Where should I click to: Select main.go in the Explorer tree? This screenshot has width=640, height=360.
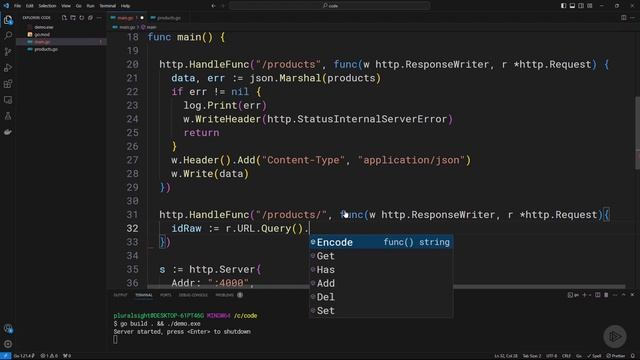coord(61,42)
